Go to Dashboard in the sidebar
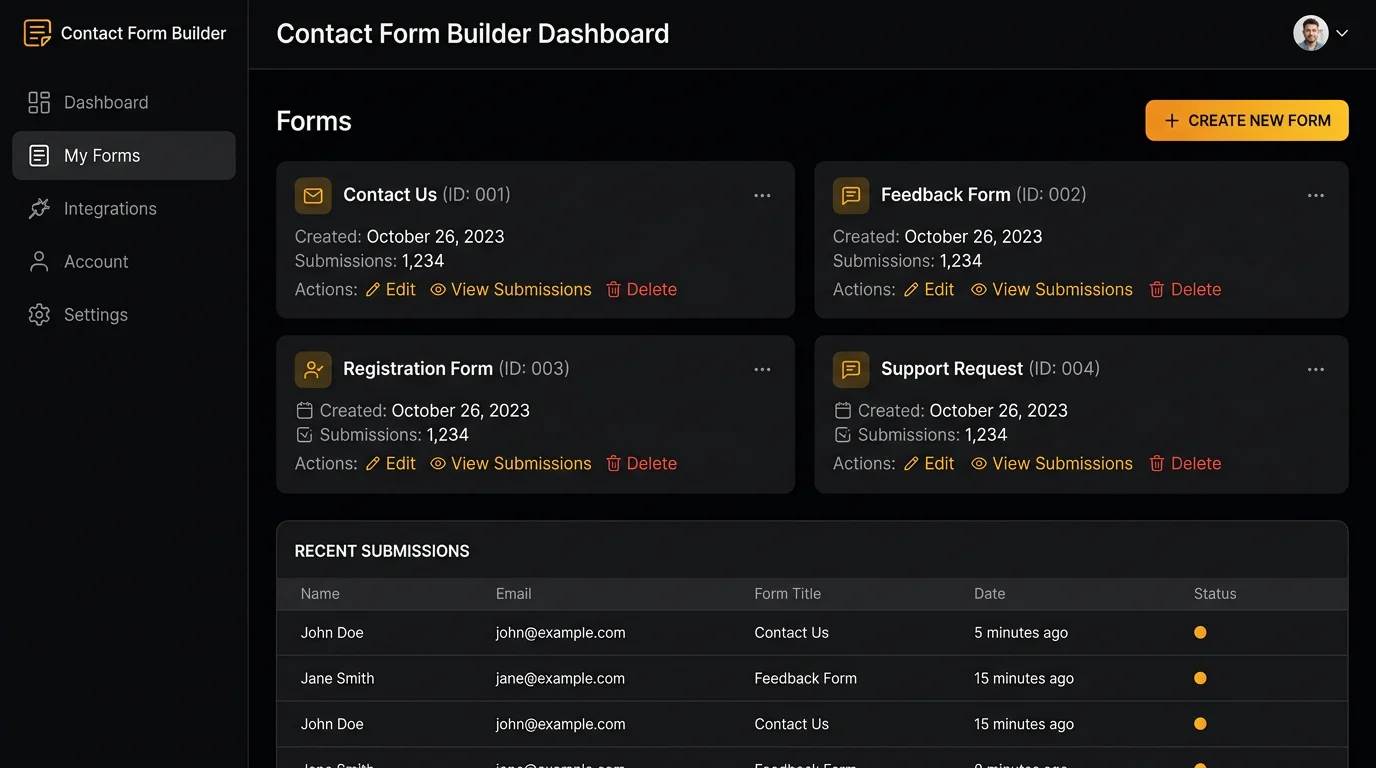 coord(124,102)
